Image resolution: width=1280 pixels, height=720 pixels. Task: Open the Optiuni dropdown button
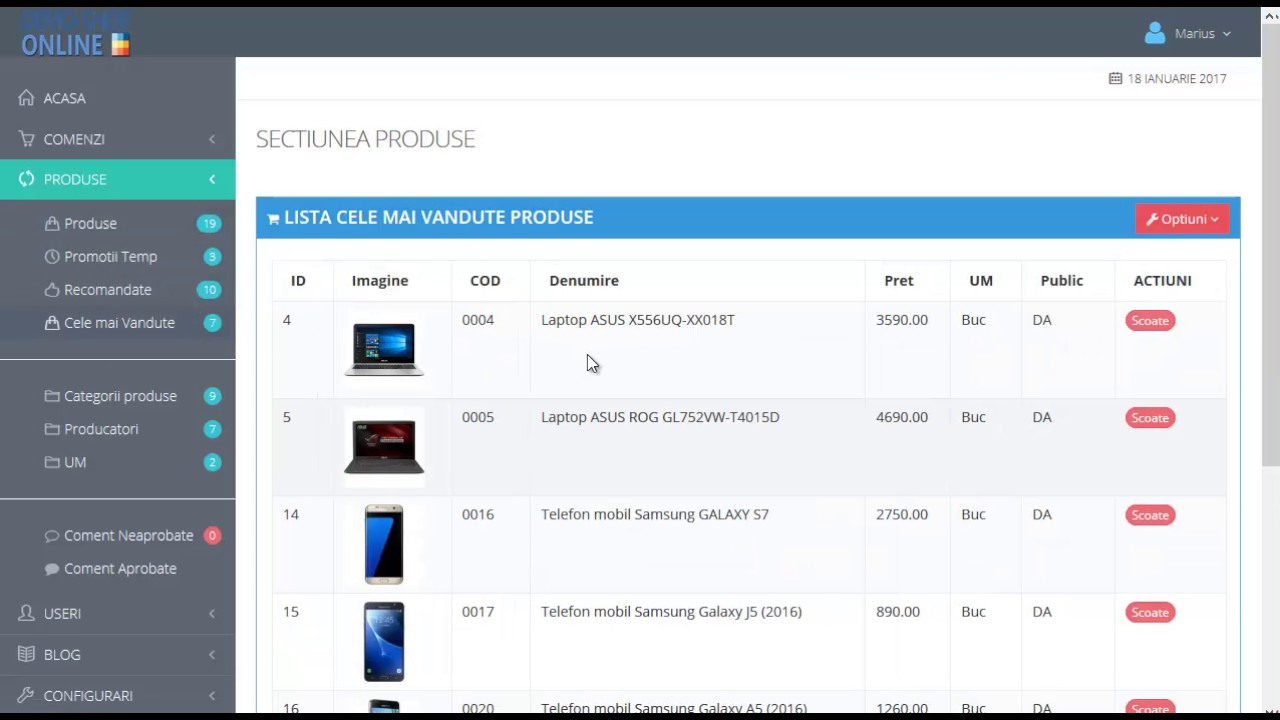[1182, 219]
